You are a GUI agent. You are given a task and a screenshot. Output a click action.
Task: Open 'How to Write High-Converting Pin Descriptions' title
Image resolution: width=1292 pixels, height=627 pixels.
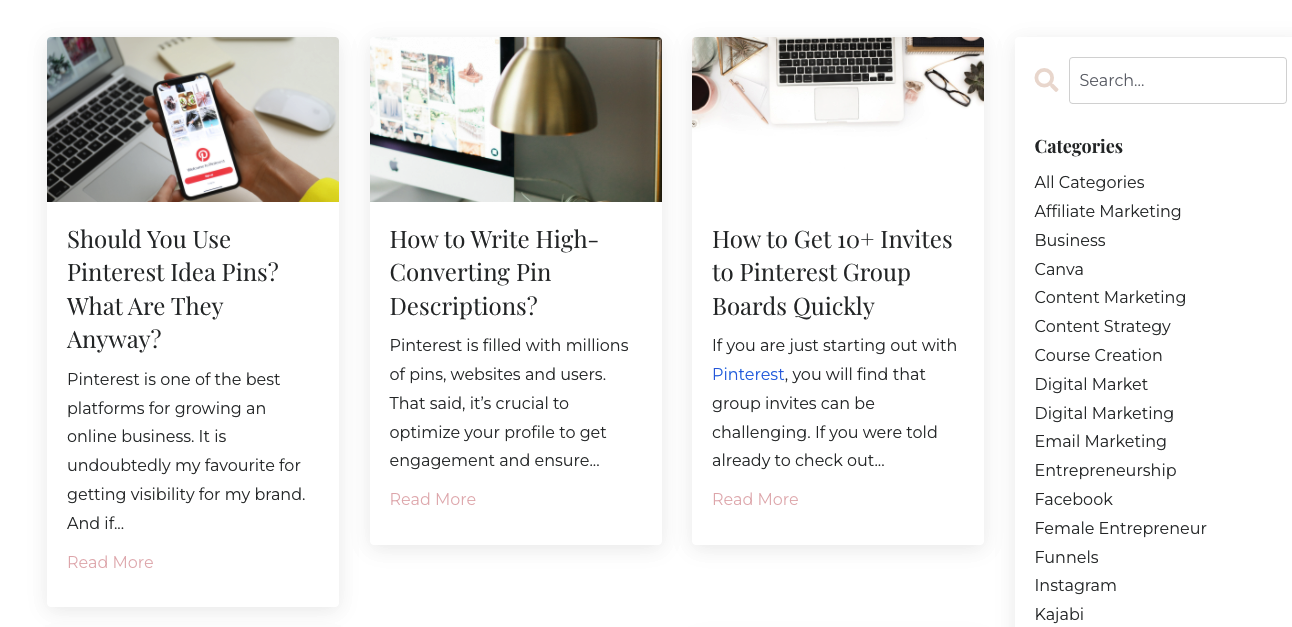(494, 272)
